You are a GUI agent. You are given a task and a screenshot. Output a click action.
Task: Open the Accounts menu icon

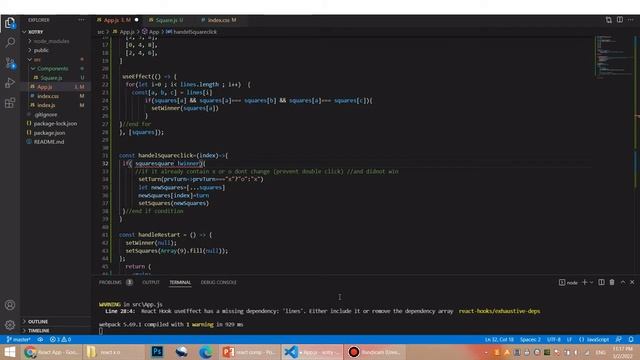point(10,305)
